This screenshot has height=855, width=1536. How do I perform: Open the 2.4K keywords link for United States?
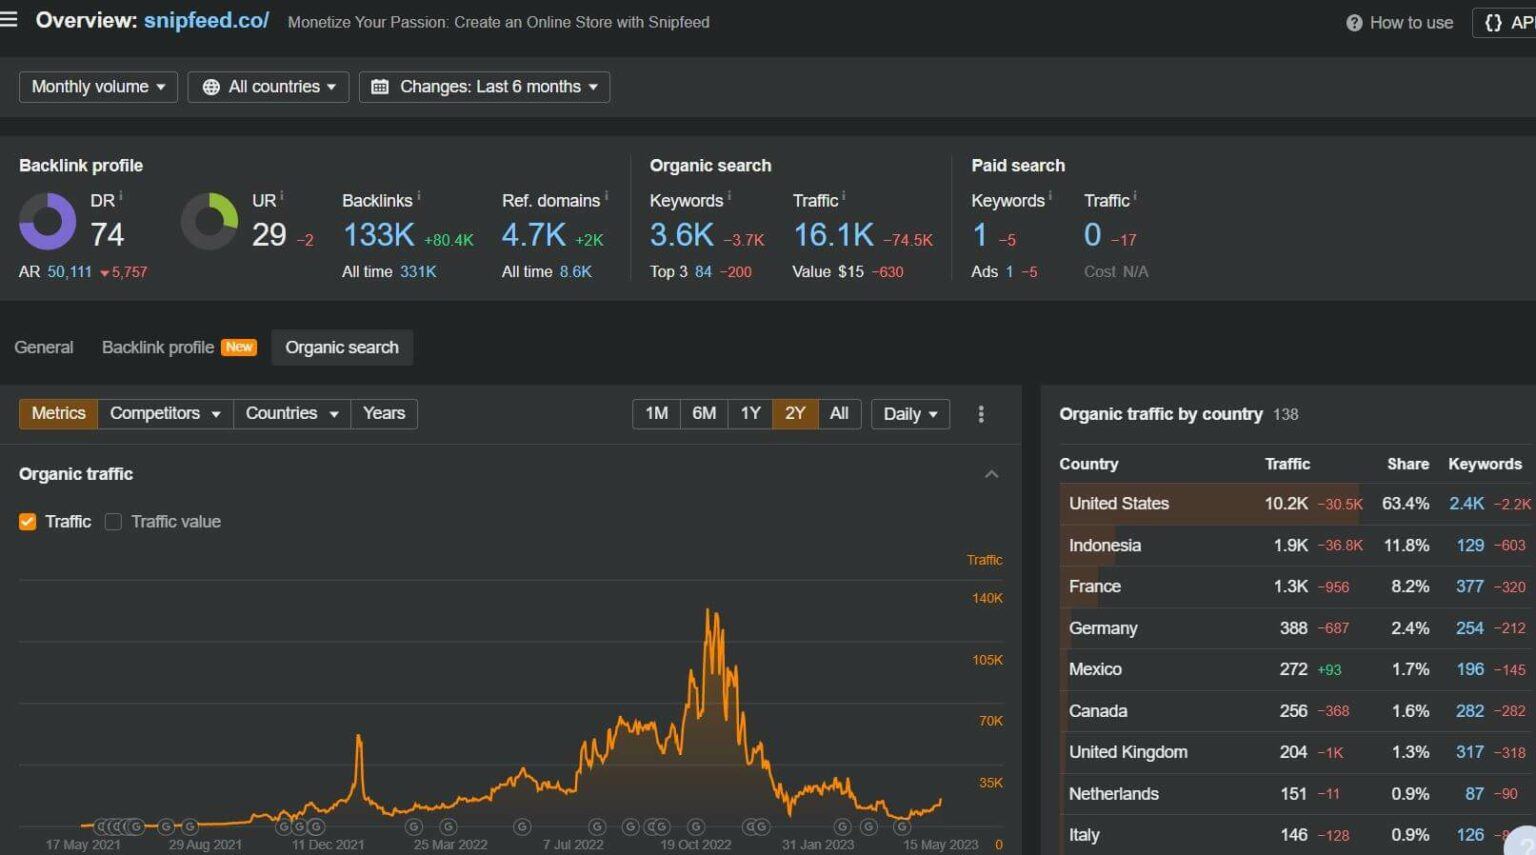1466,504
